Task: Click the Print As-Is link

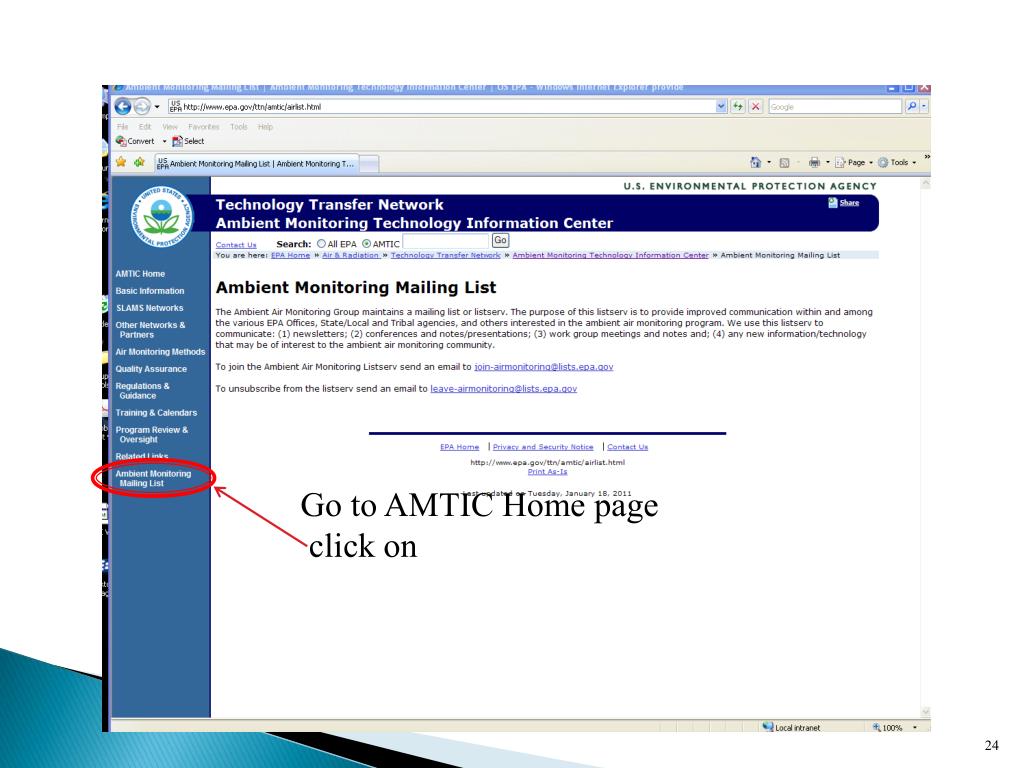Action: pyautogui.click(x=547, y=472)
